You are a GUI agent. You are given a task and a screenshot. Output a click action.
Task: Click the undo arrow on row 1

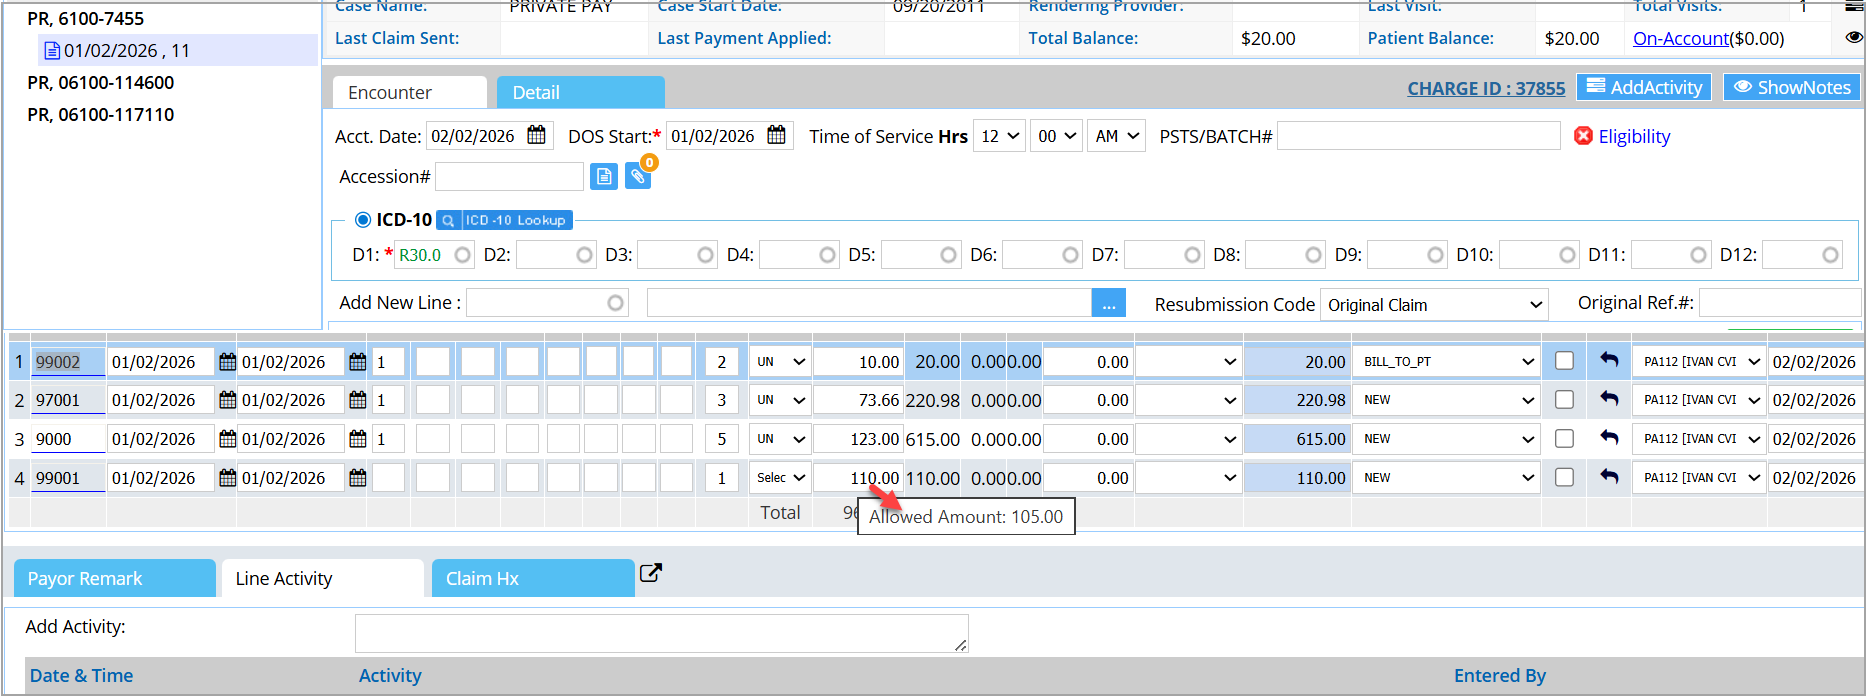[1609, 360]
